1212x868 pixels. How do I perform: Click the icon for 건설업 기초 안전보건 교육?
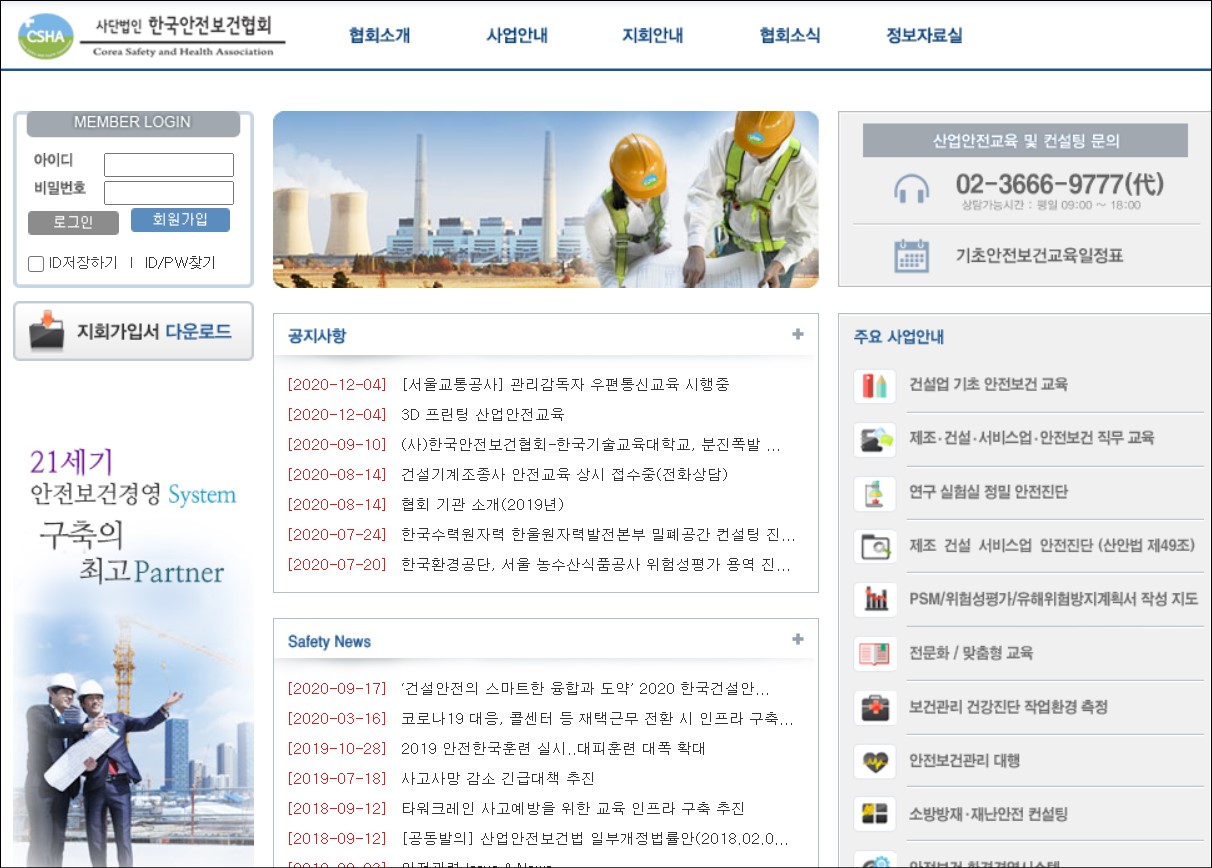click(875, 385)
